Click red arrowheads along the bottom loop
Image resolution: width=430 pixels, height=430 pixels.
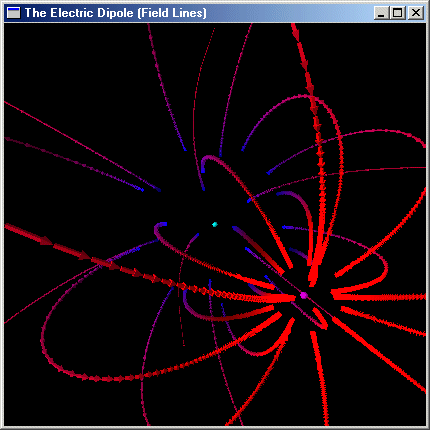click(x=97, y=379)
